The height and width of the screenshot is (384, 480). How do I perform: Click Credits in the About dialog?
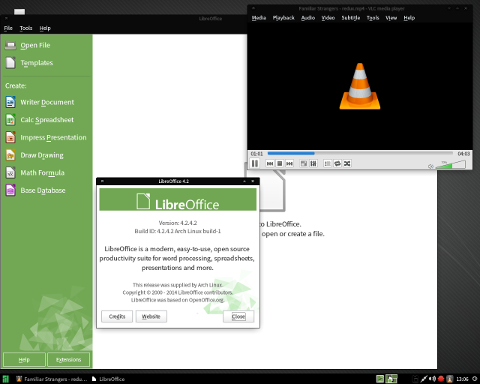point(117,316)
